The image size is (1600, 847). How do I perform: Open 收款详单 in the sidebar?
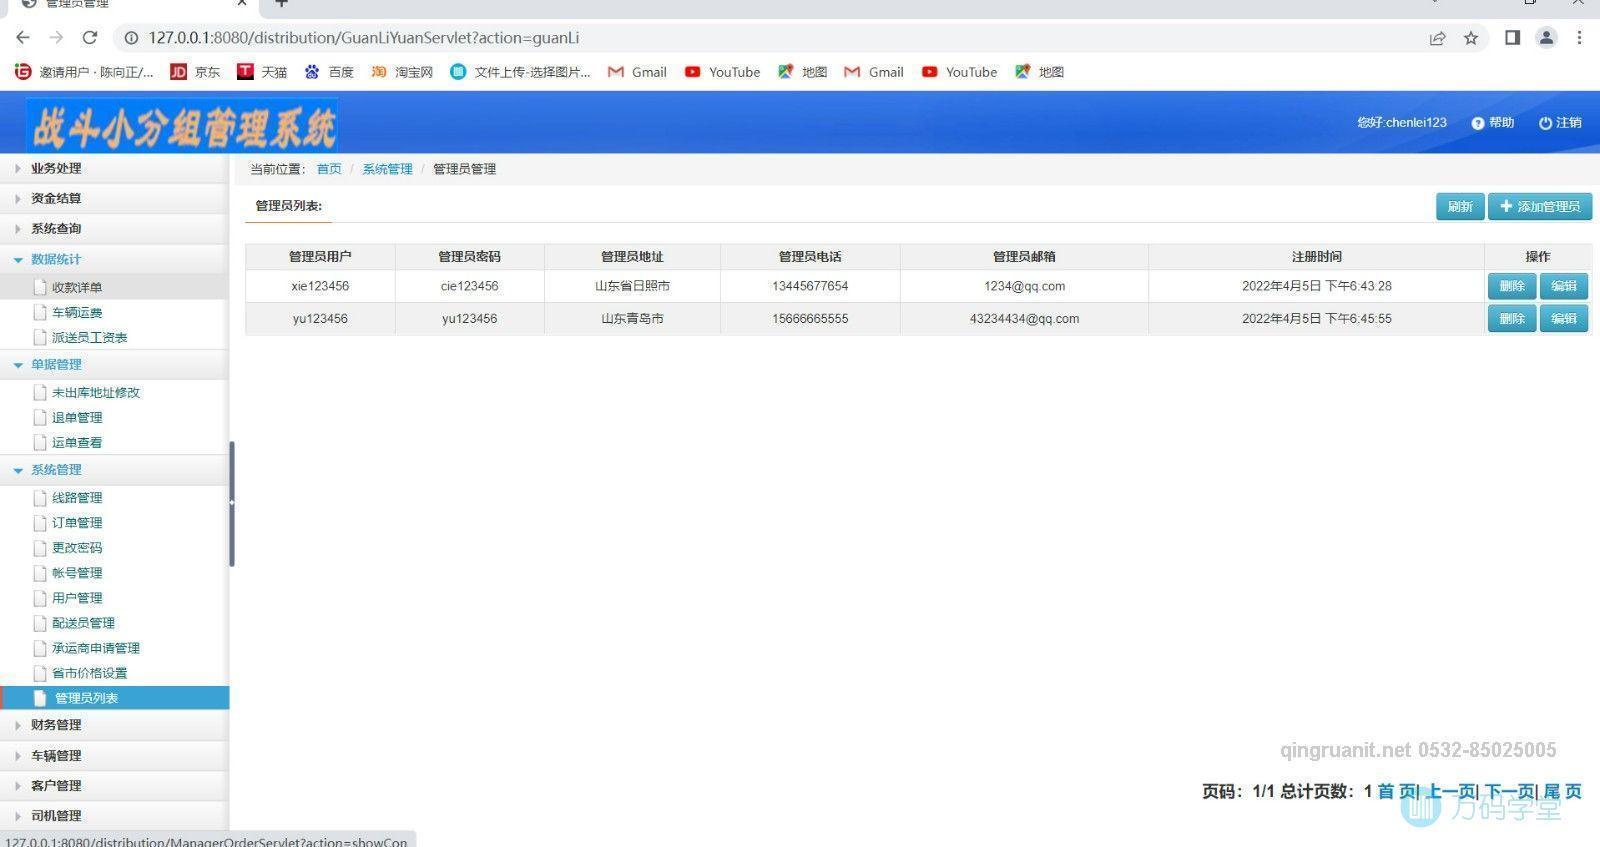click(x=77, y=287)
